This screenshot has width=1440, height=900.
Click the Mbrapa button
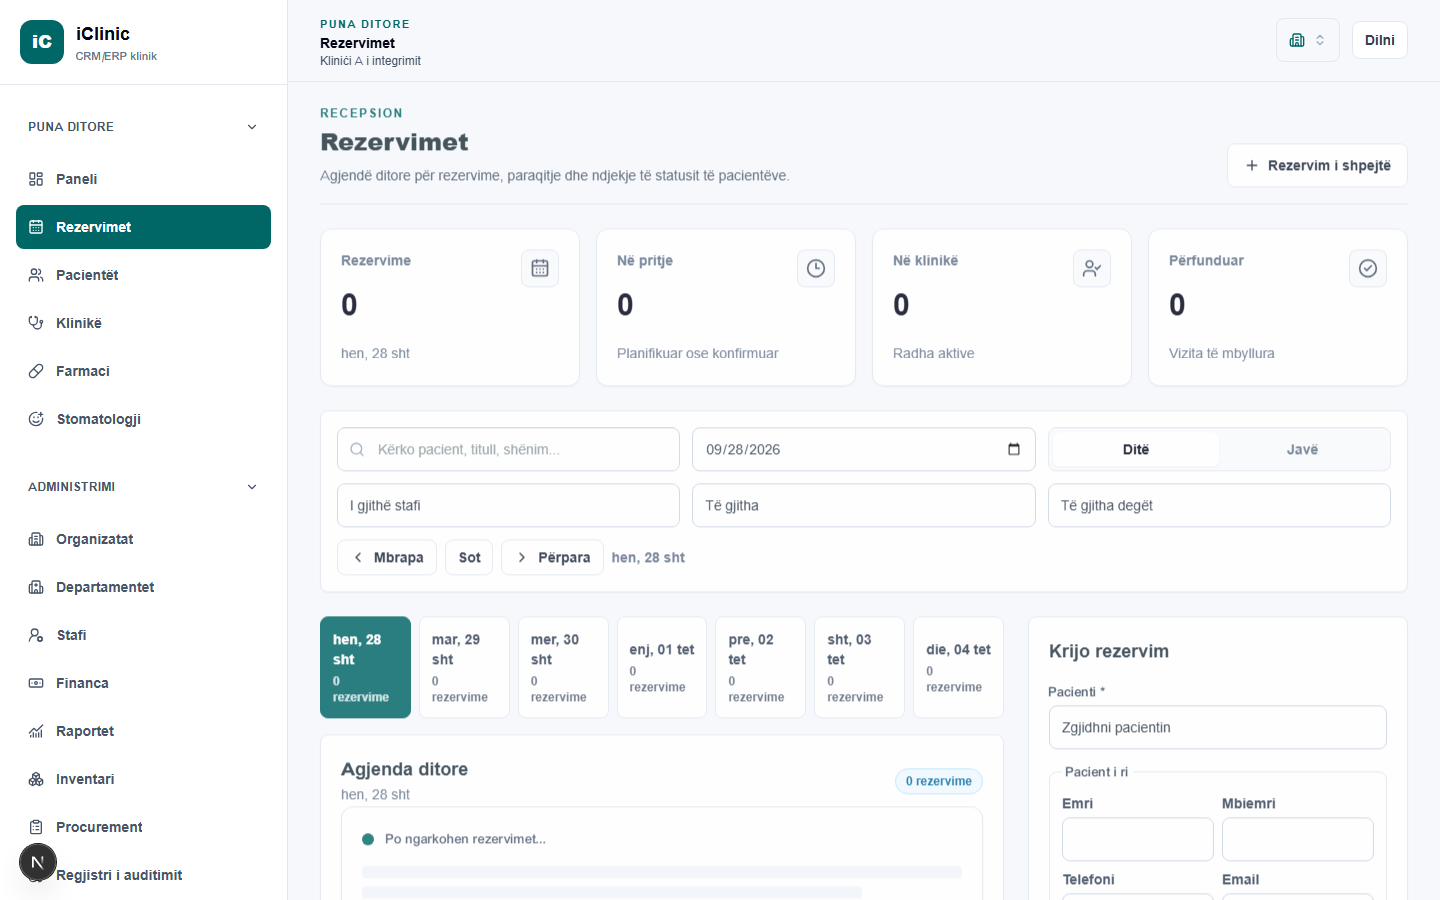[x=387, y=557]
